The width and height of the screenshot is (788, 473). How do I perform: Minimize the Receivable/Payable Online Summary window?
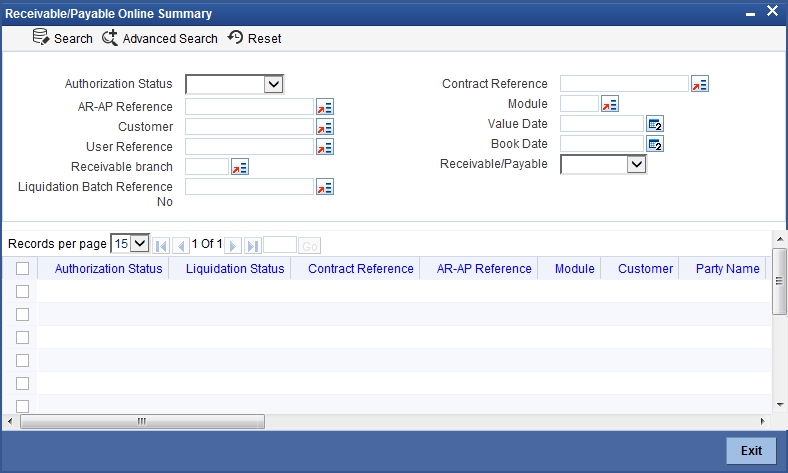click(750, 14)
